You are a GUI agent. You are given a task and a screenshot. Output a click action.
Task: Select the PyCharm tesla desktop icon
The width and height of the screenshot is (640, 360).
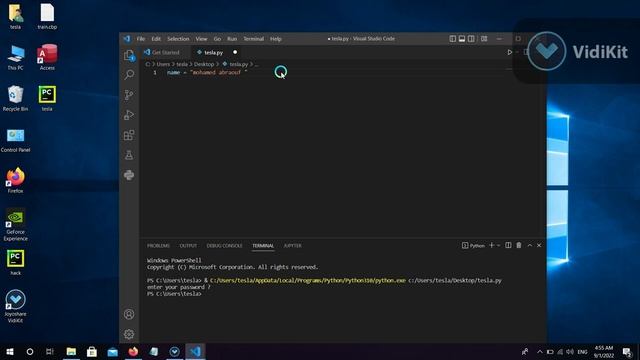[x=47, y=98]
